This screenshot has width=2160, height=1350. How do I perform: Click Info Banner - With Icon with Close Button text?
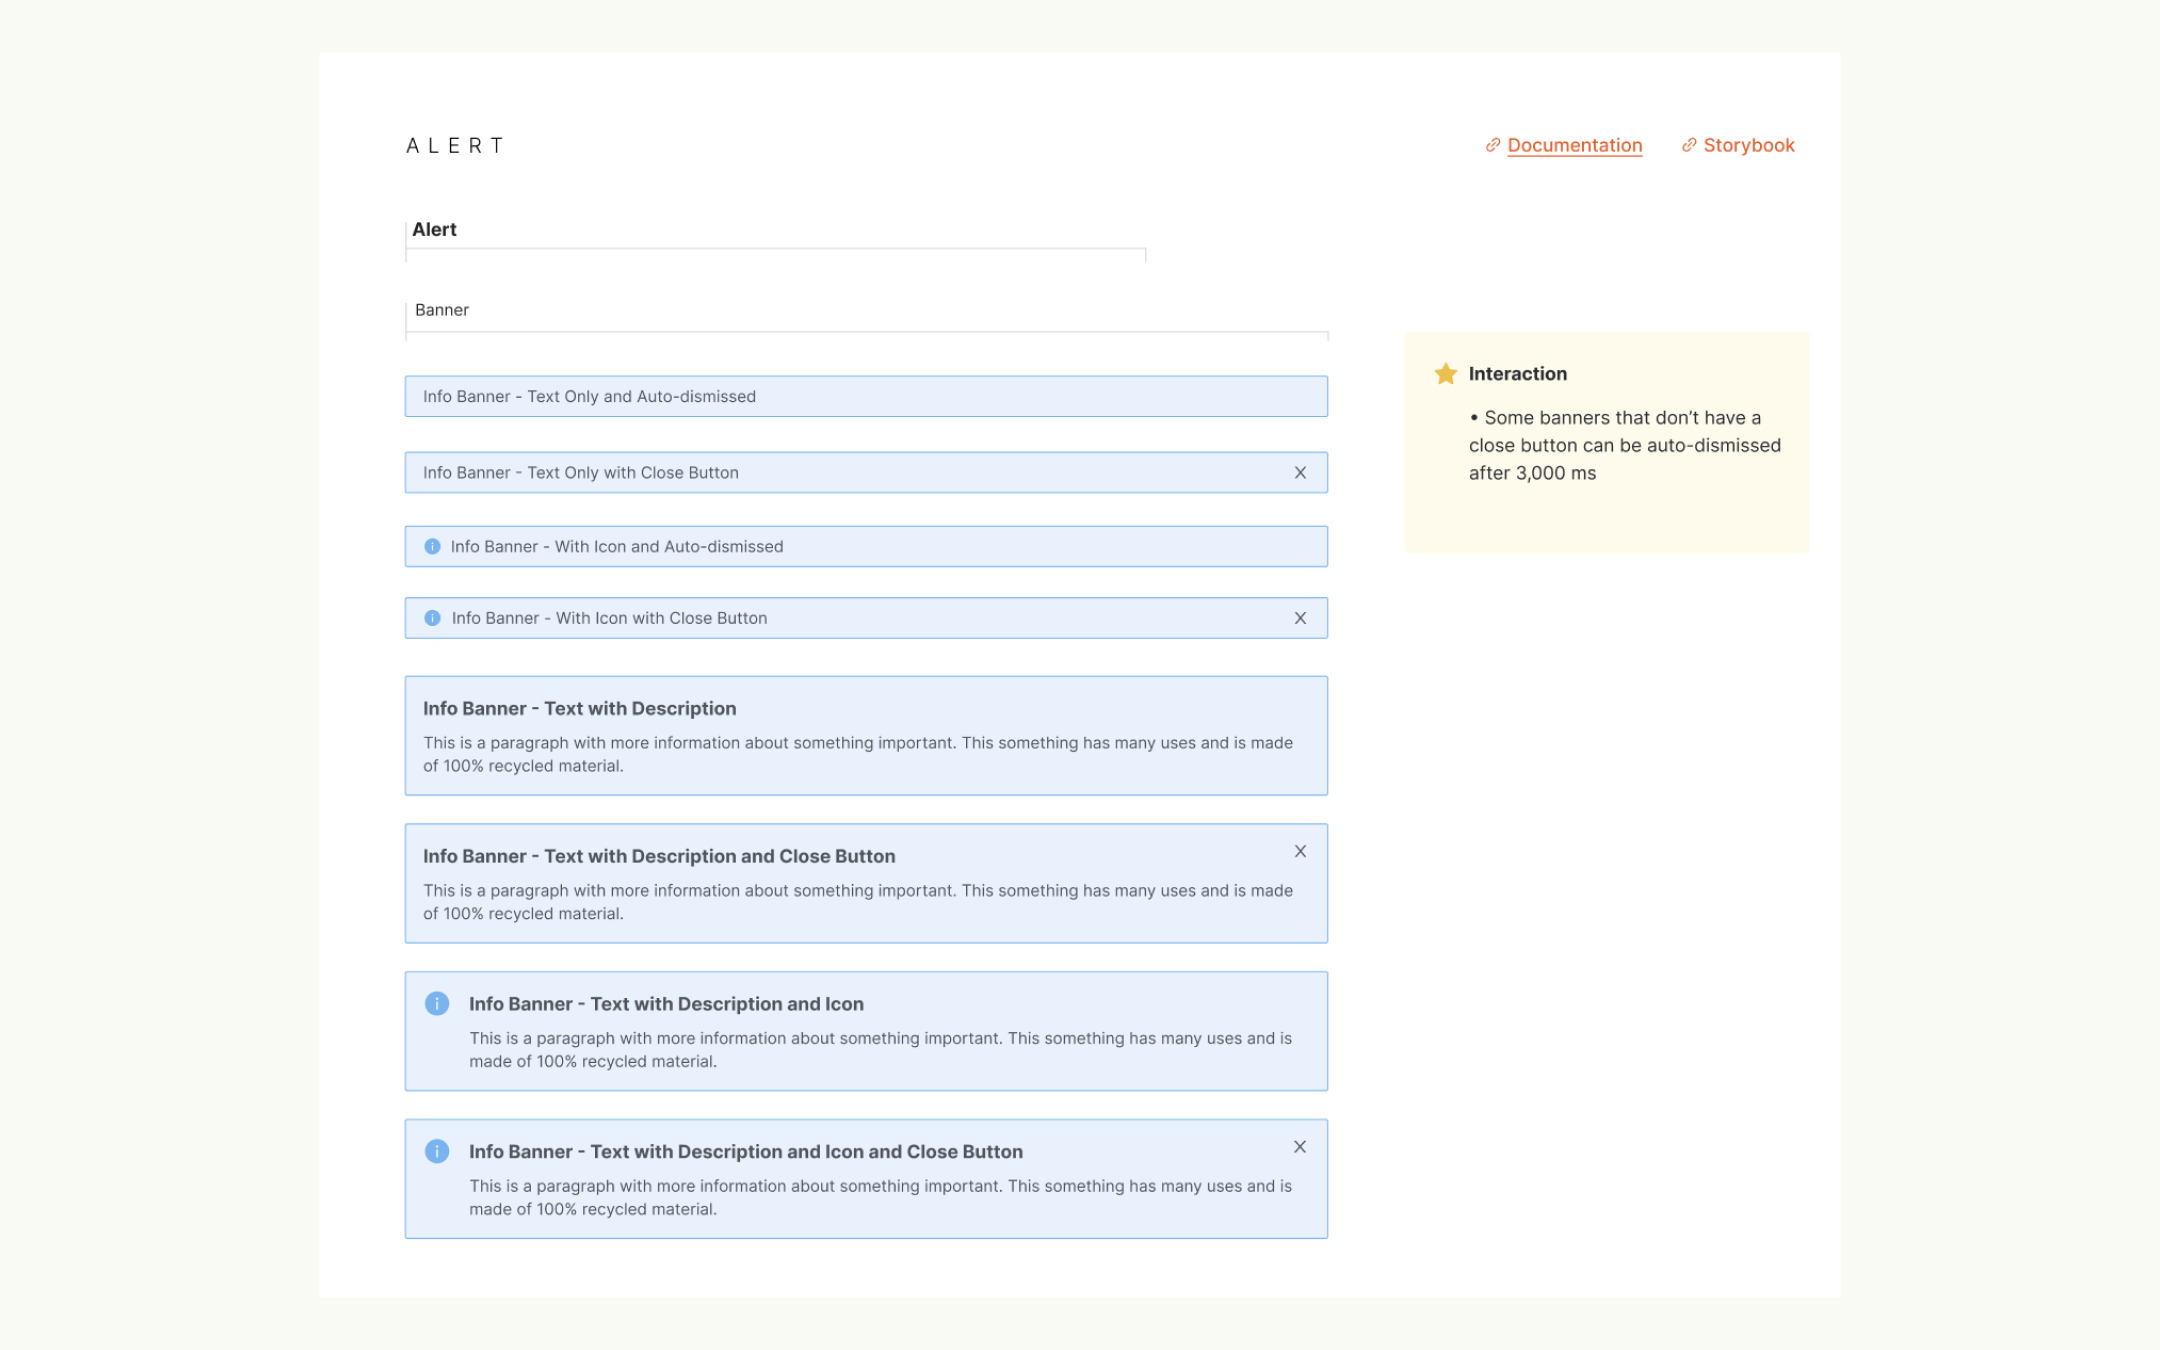pos(609,619)
